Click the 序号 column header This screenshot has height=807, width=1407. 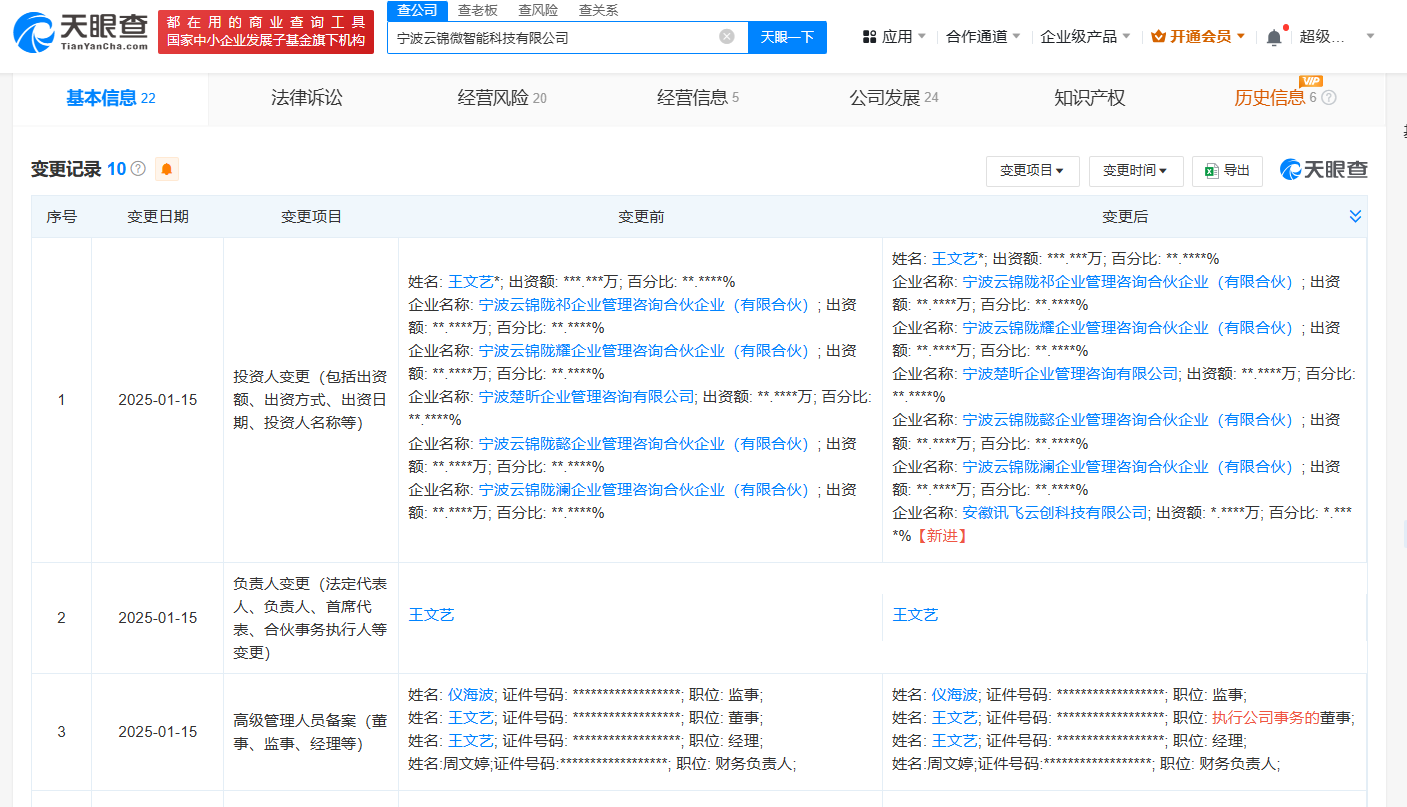point(61,217)
